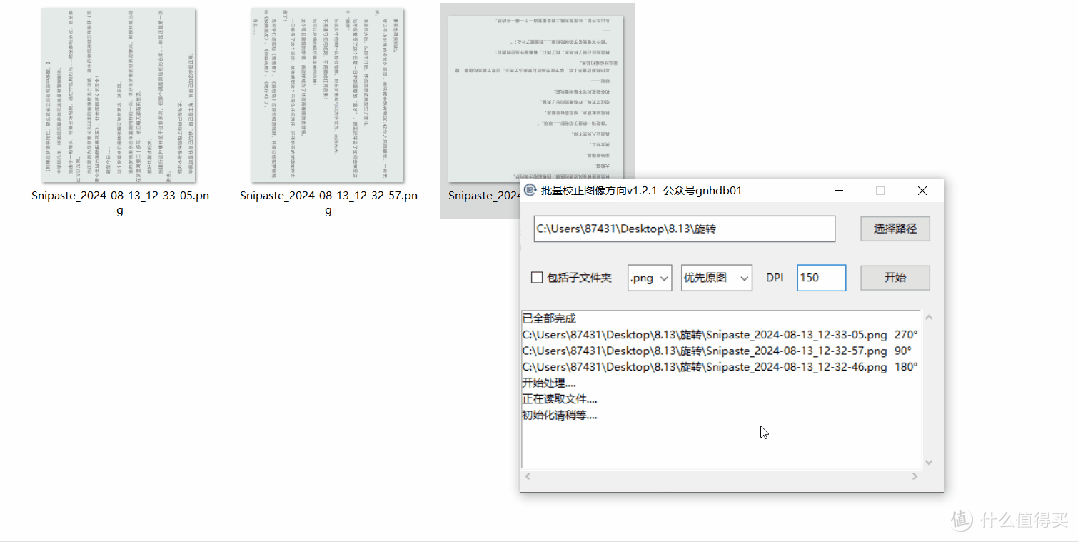Click log scrollbar down arrow

(929, 463)
